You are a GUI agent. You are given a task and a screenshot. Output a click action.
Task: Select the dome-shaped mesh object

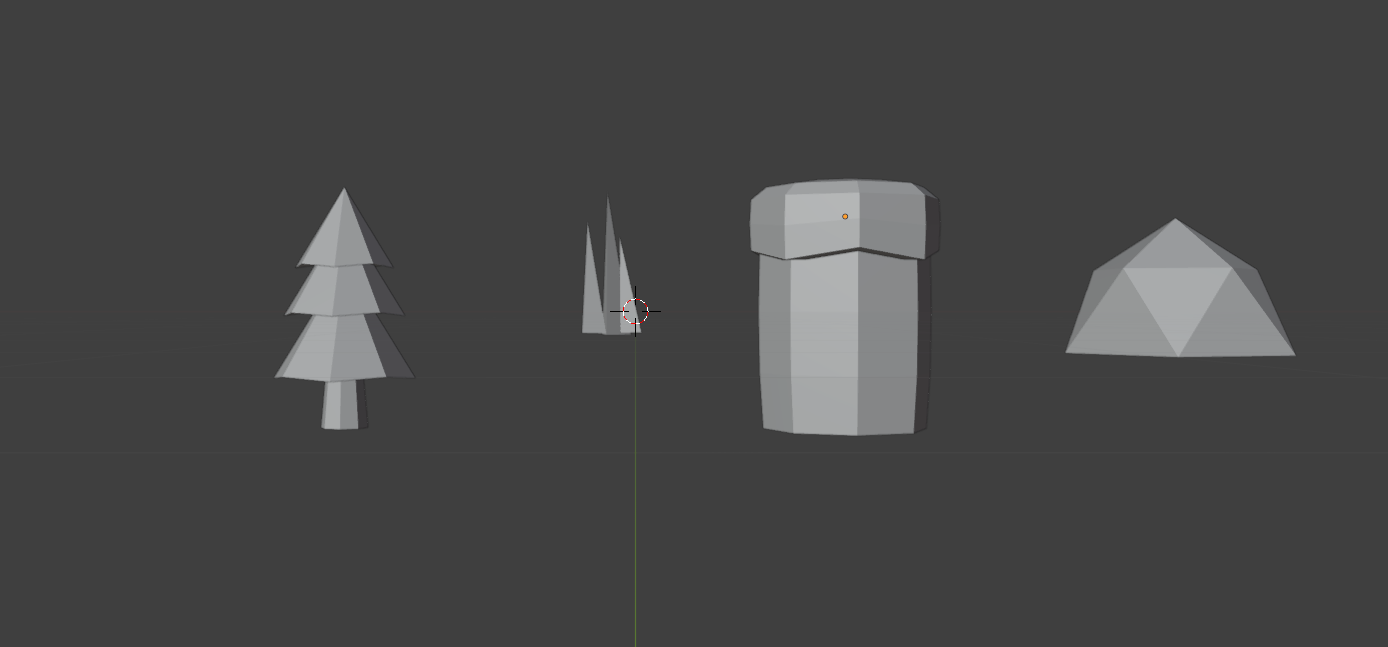tap(1175, 300)
